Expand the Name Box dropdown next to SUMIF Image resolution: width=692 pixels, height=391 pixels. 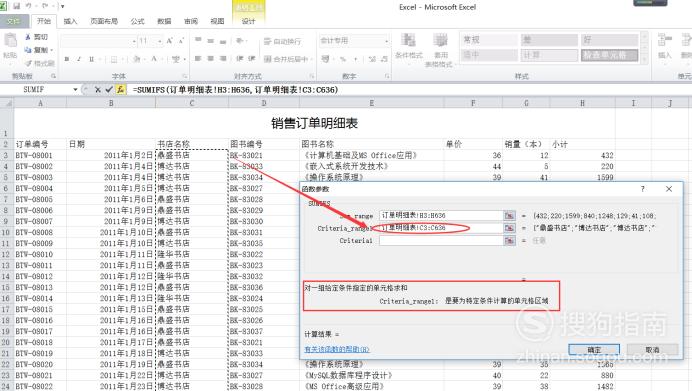pos(75,90)
